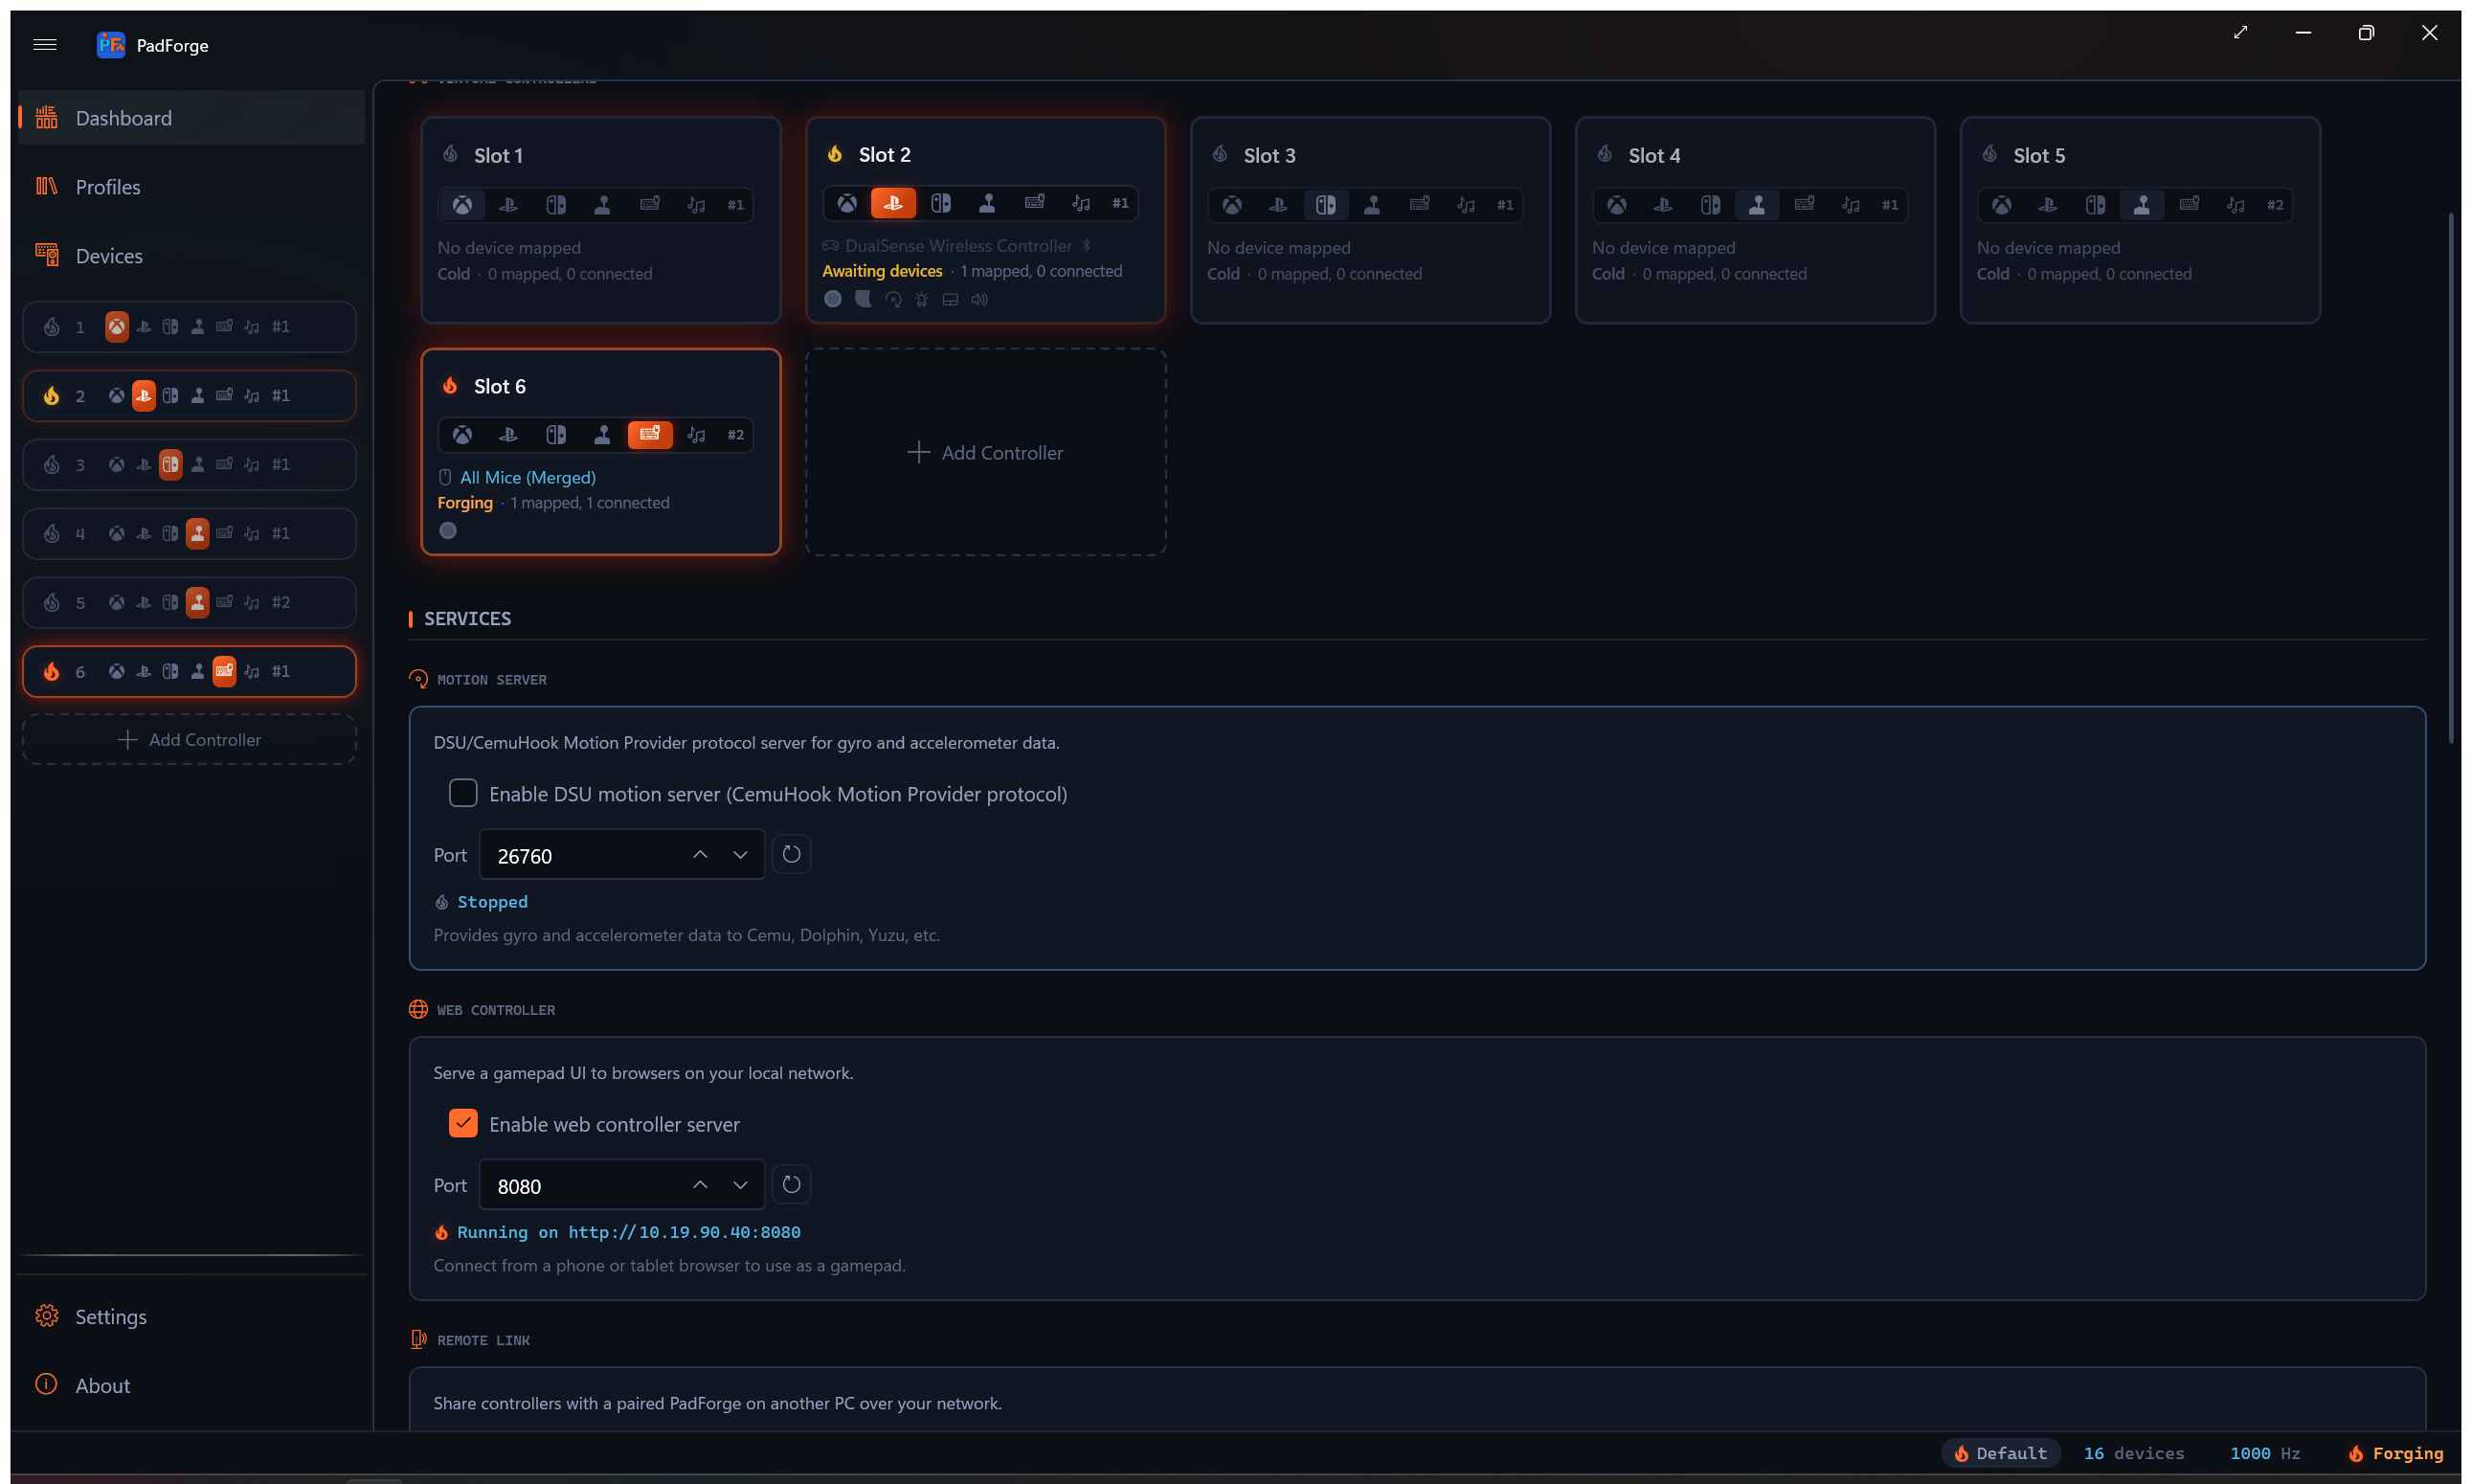The image size is (2472, 1484).
Task: Open #1 index selector in Slot 2 card
Action: point(1121,203)
